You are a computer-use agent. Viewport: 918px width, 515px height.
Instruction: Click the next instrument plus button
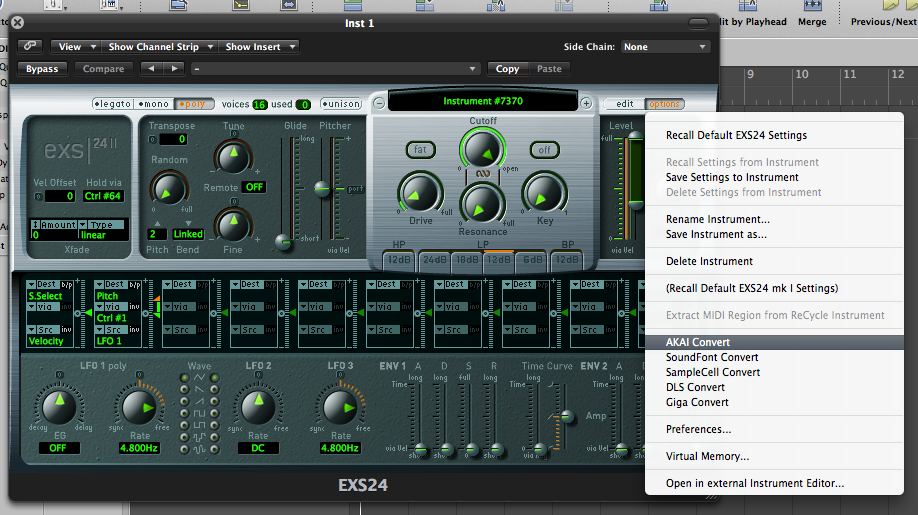click(586, 103)
